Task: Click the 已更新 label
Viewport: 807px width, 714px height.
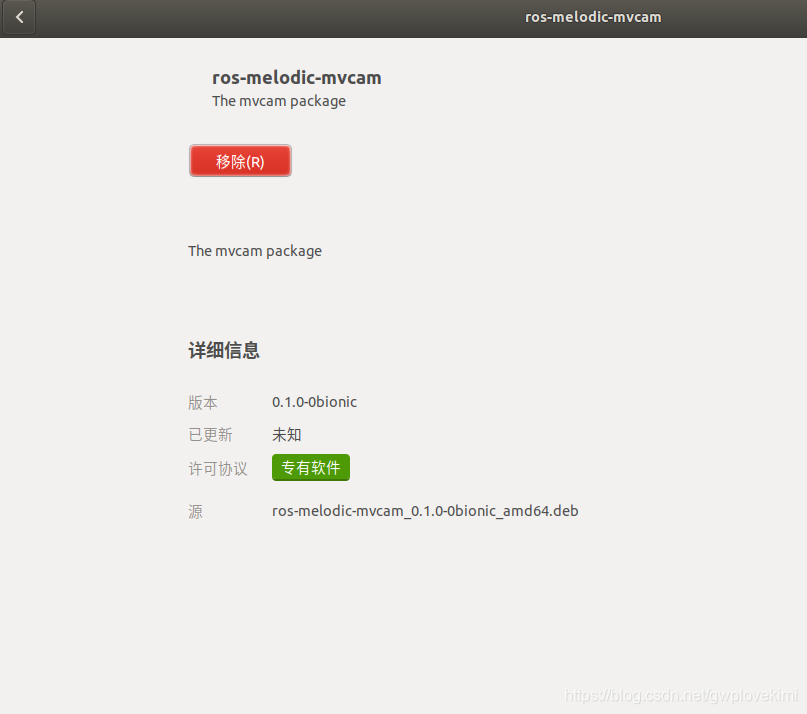Action: pos(210,435)
